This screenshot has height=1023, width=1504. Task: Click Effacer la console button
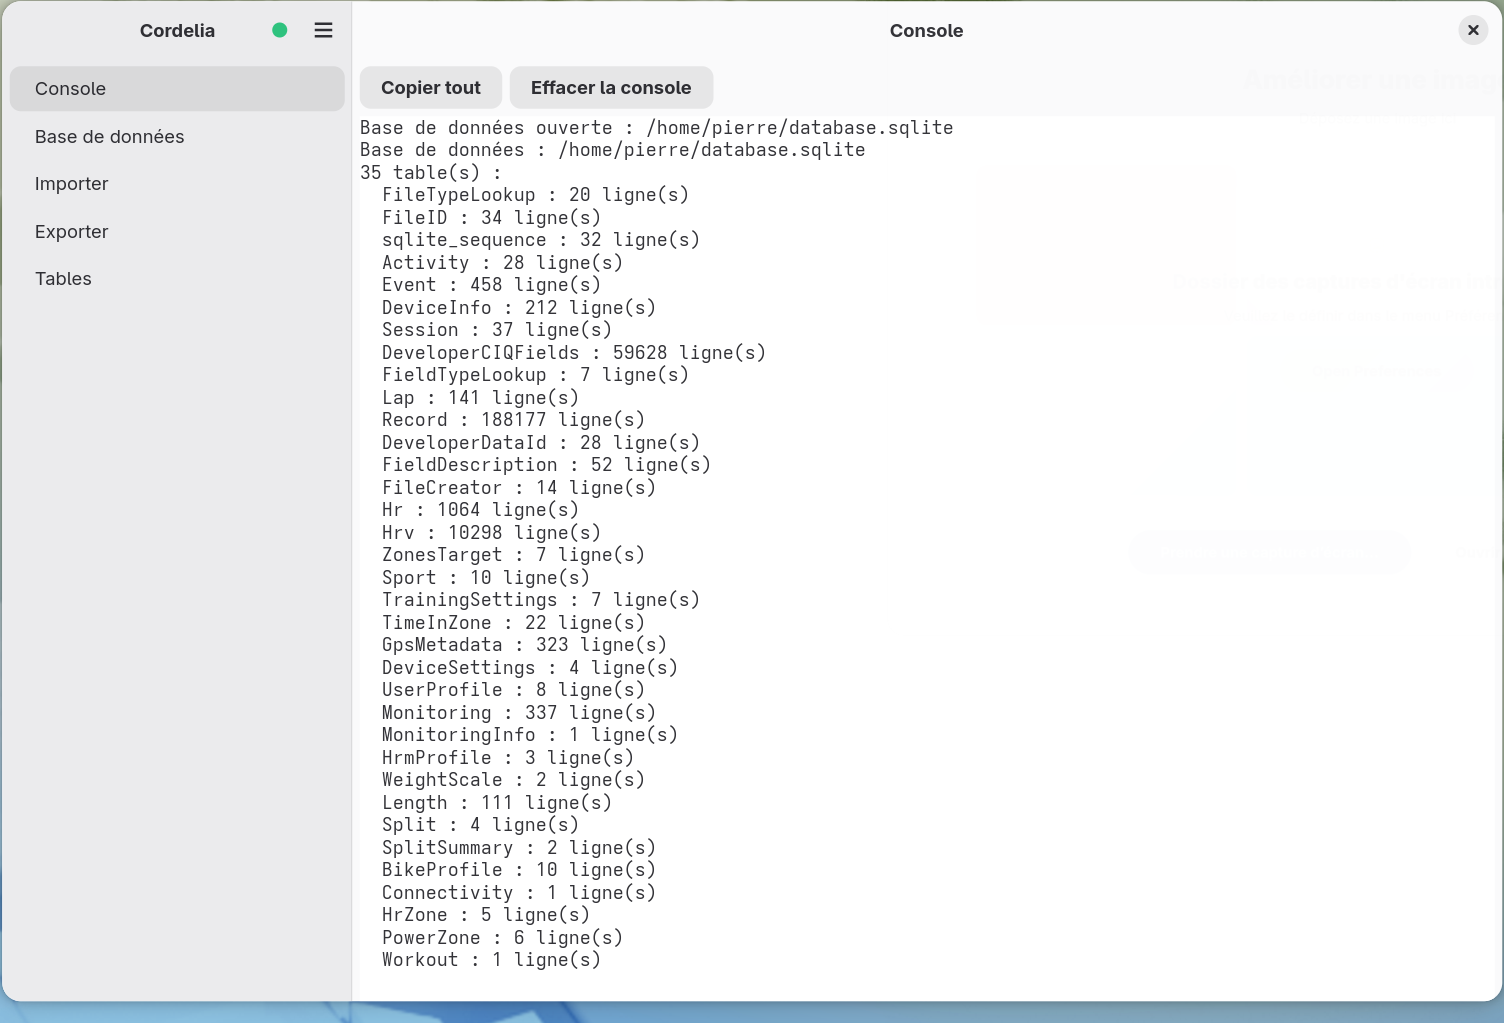[x=611, y=88]
